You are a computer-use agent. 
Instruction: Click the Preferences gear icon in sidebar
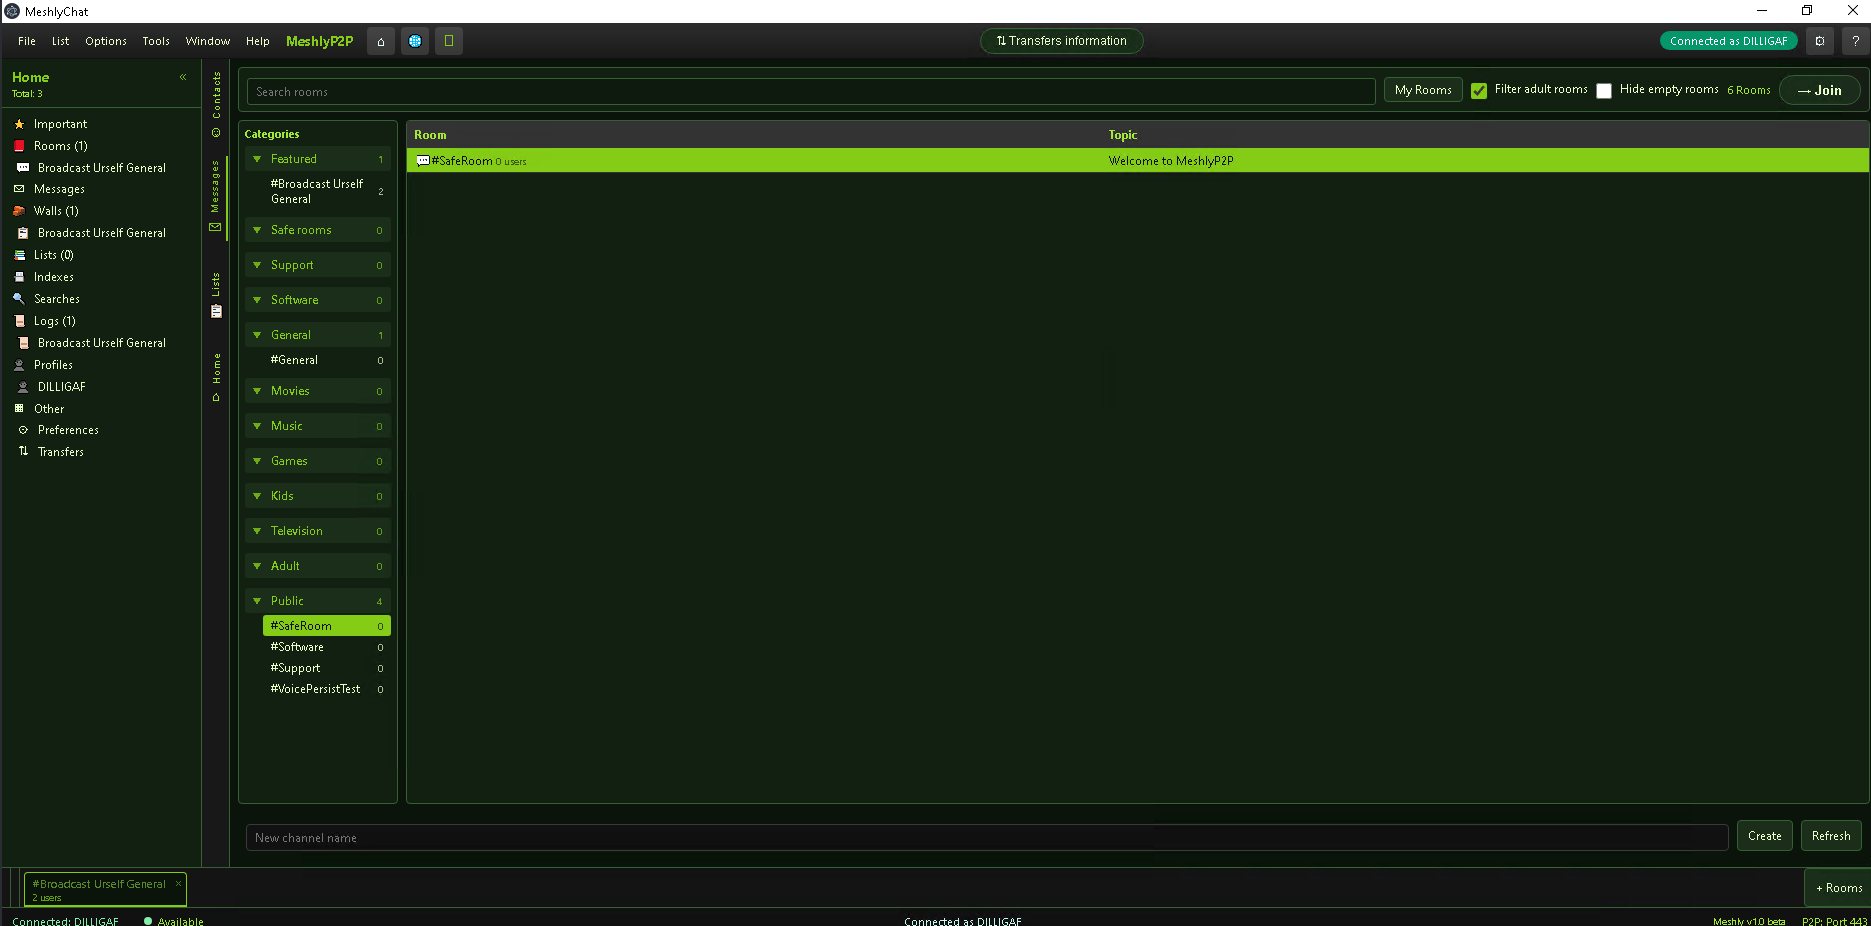(23, 430)
